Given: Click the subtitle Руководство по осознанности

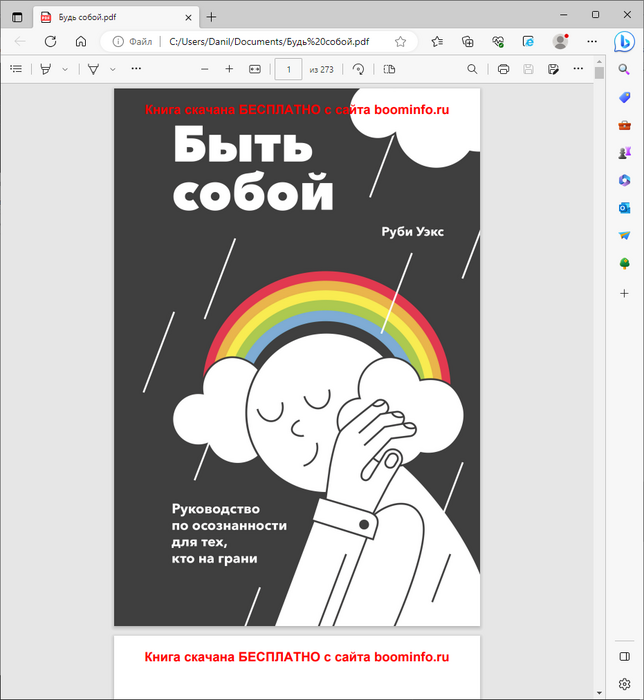Looking at the screenshot, I should [229, 517].
